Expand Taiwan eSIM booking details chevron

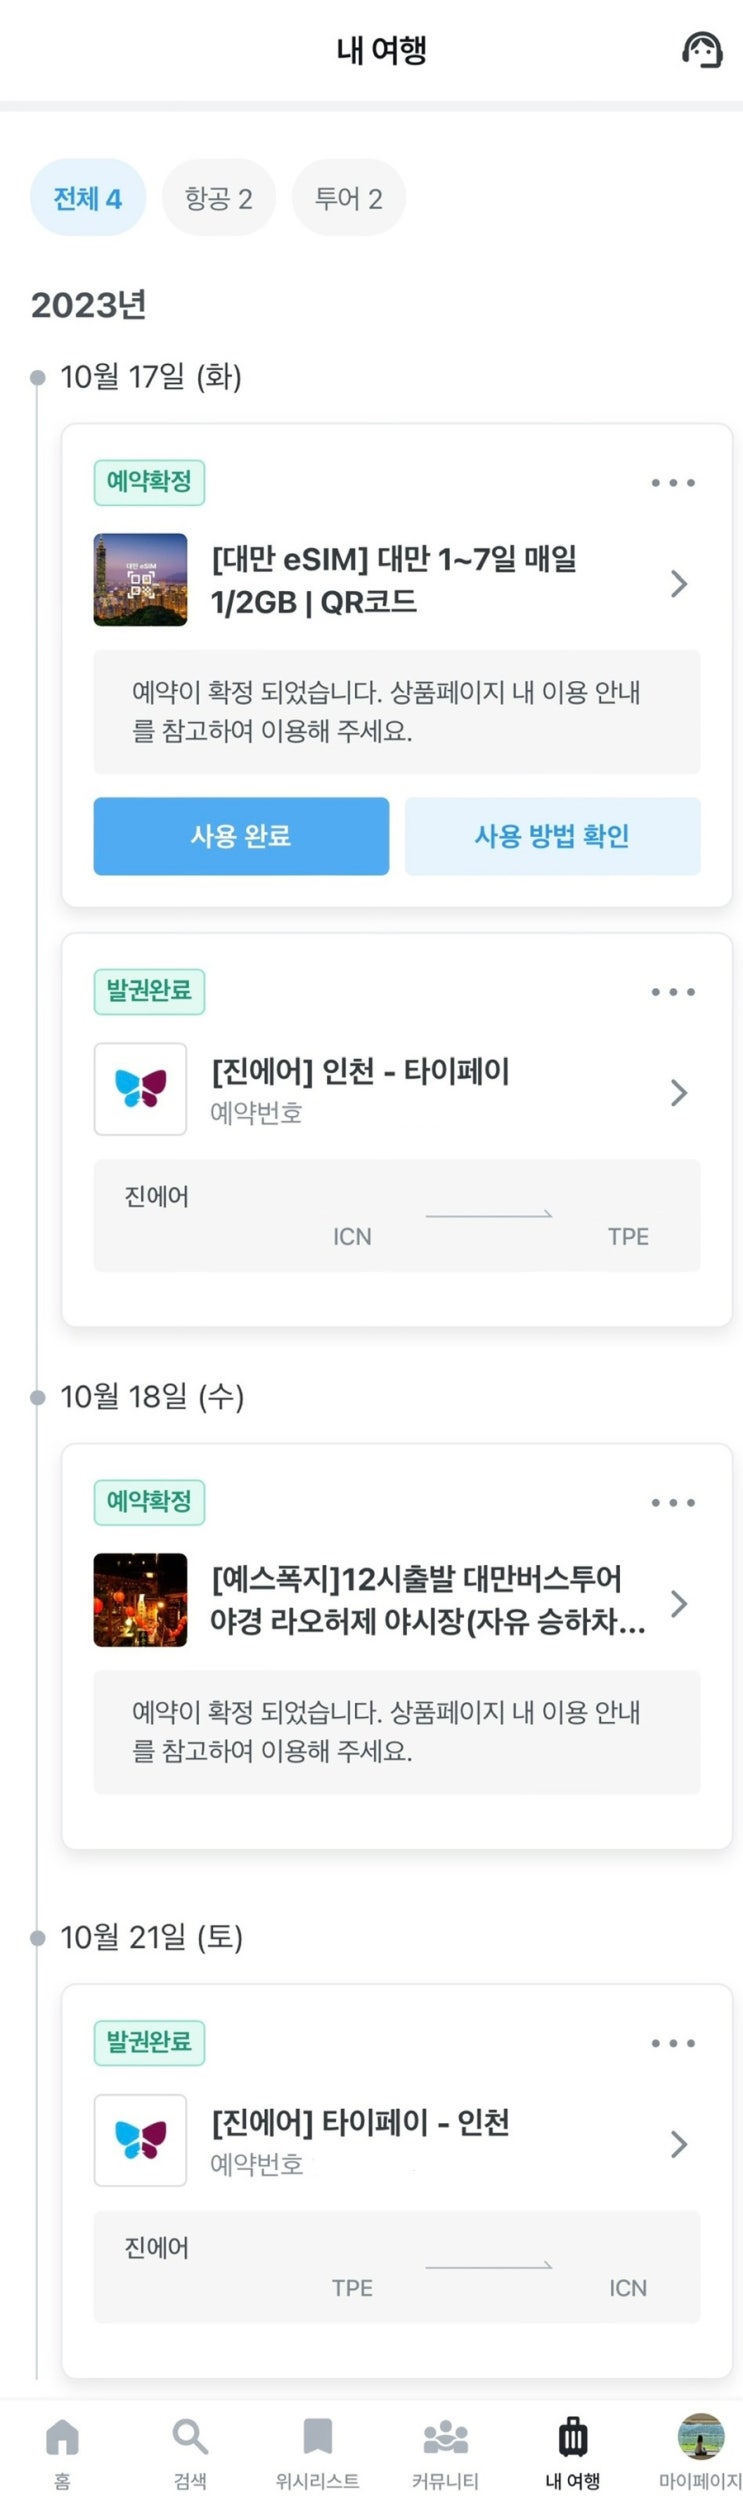tap(679, 583)
